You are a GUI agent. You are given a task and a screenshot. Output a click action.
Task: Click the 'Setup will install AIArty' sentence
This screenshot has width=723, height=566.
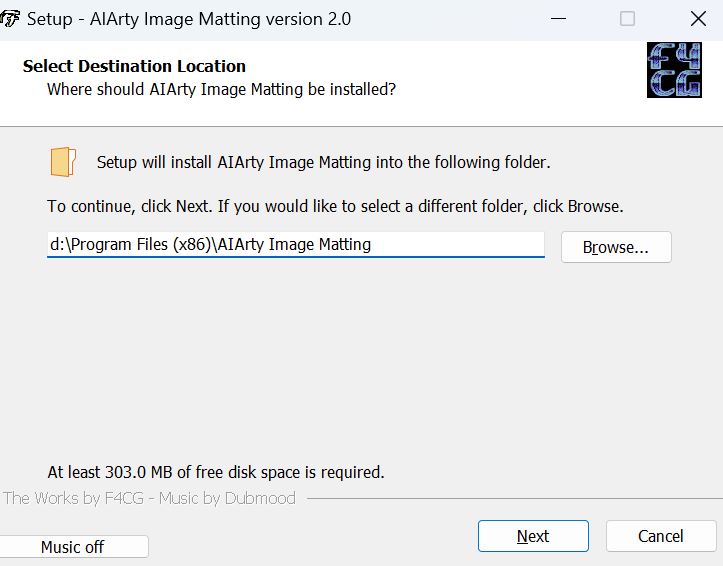pyautogui.click(x=324, y=162)
